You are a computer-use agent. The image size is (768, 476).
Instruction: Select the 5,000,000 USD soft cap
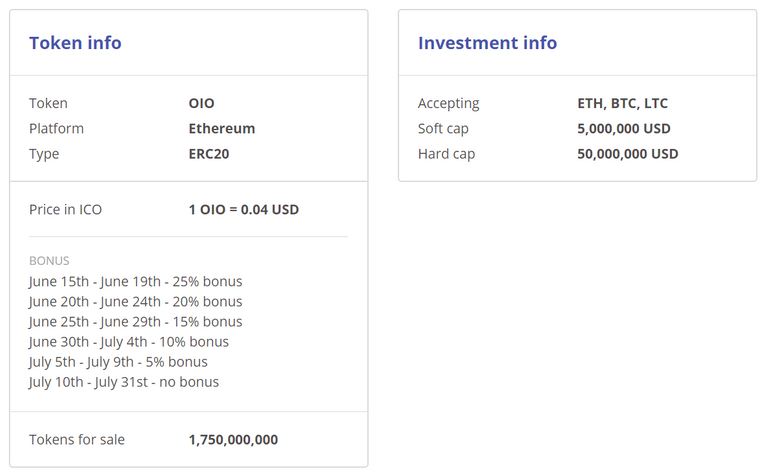624,129
